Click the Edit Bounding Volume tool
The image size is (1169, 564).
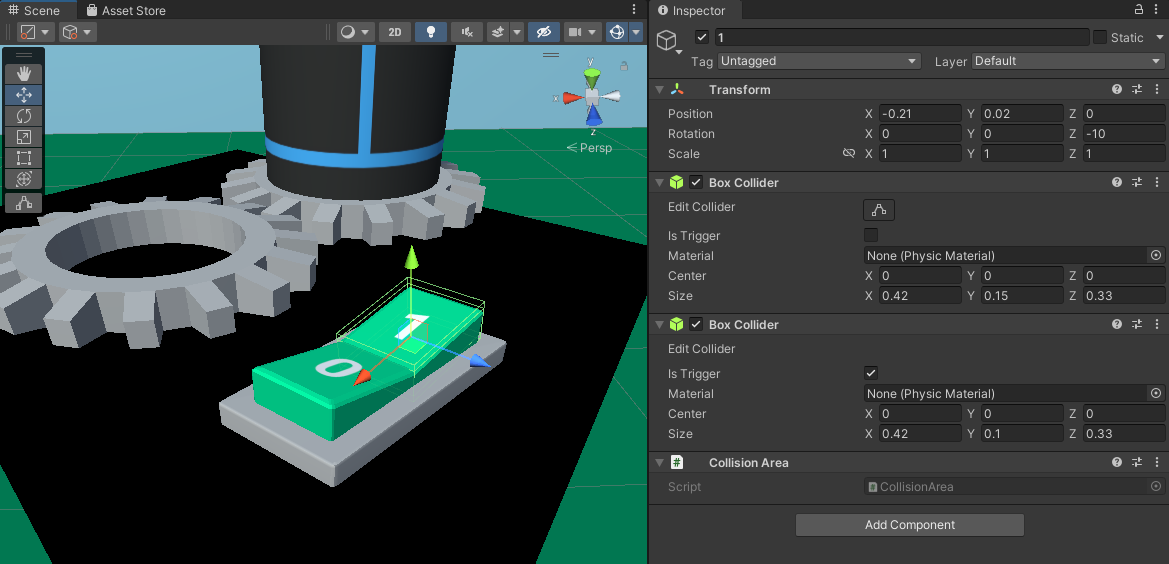coord(24,203)
